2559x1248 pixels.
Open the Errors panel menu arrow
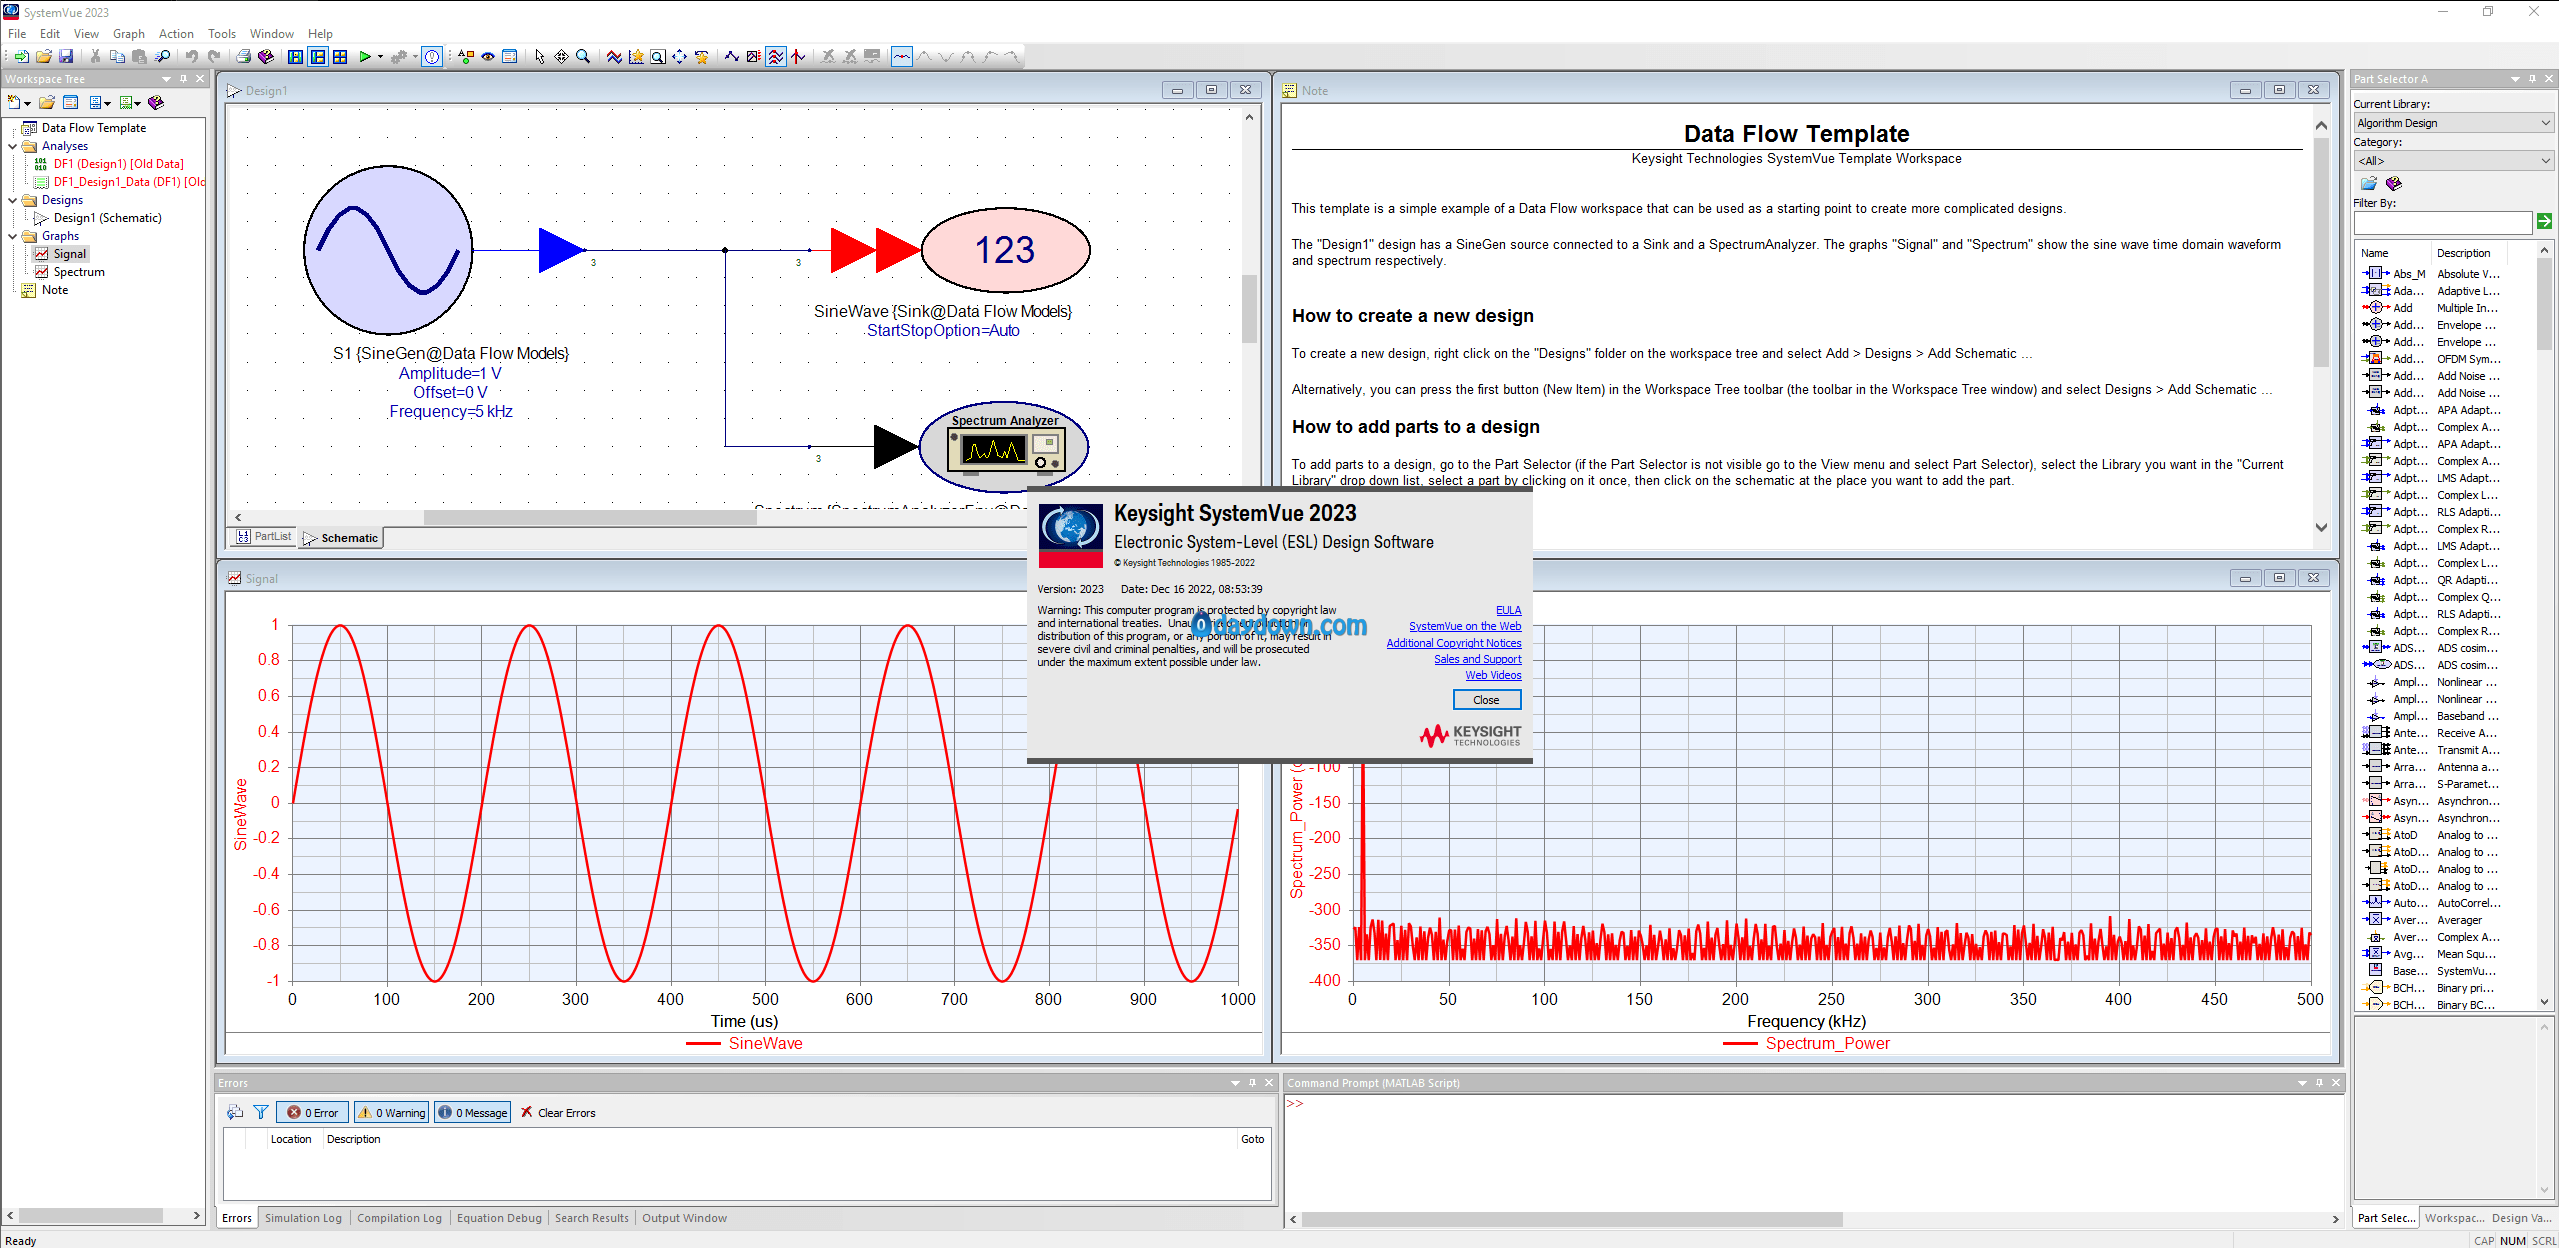[1235, 1082]
